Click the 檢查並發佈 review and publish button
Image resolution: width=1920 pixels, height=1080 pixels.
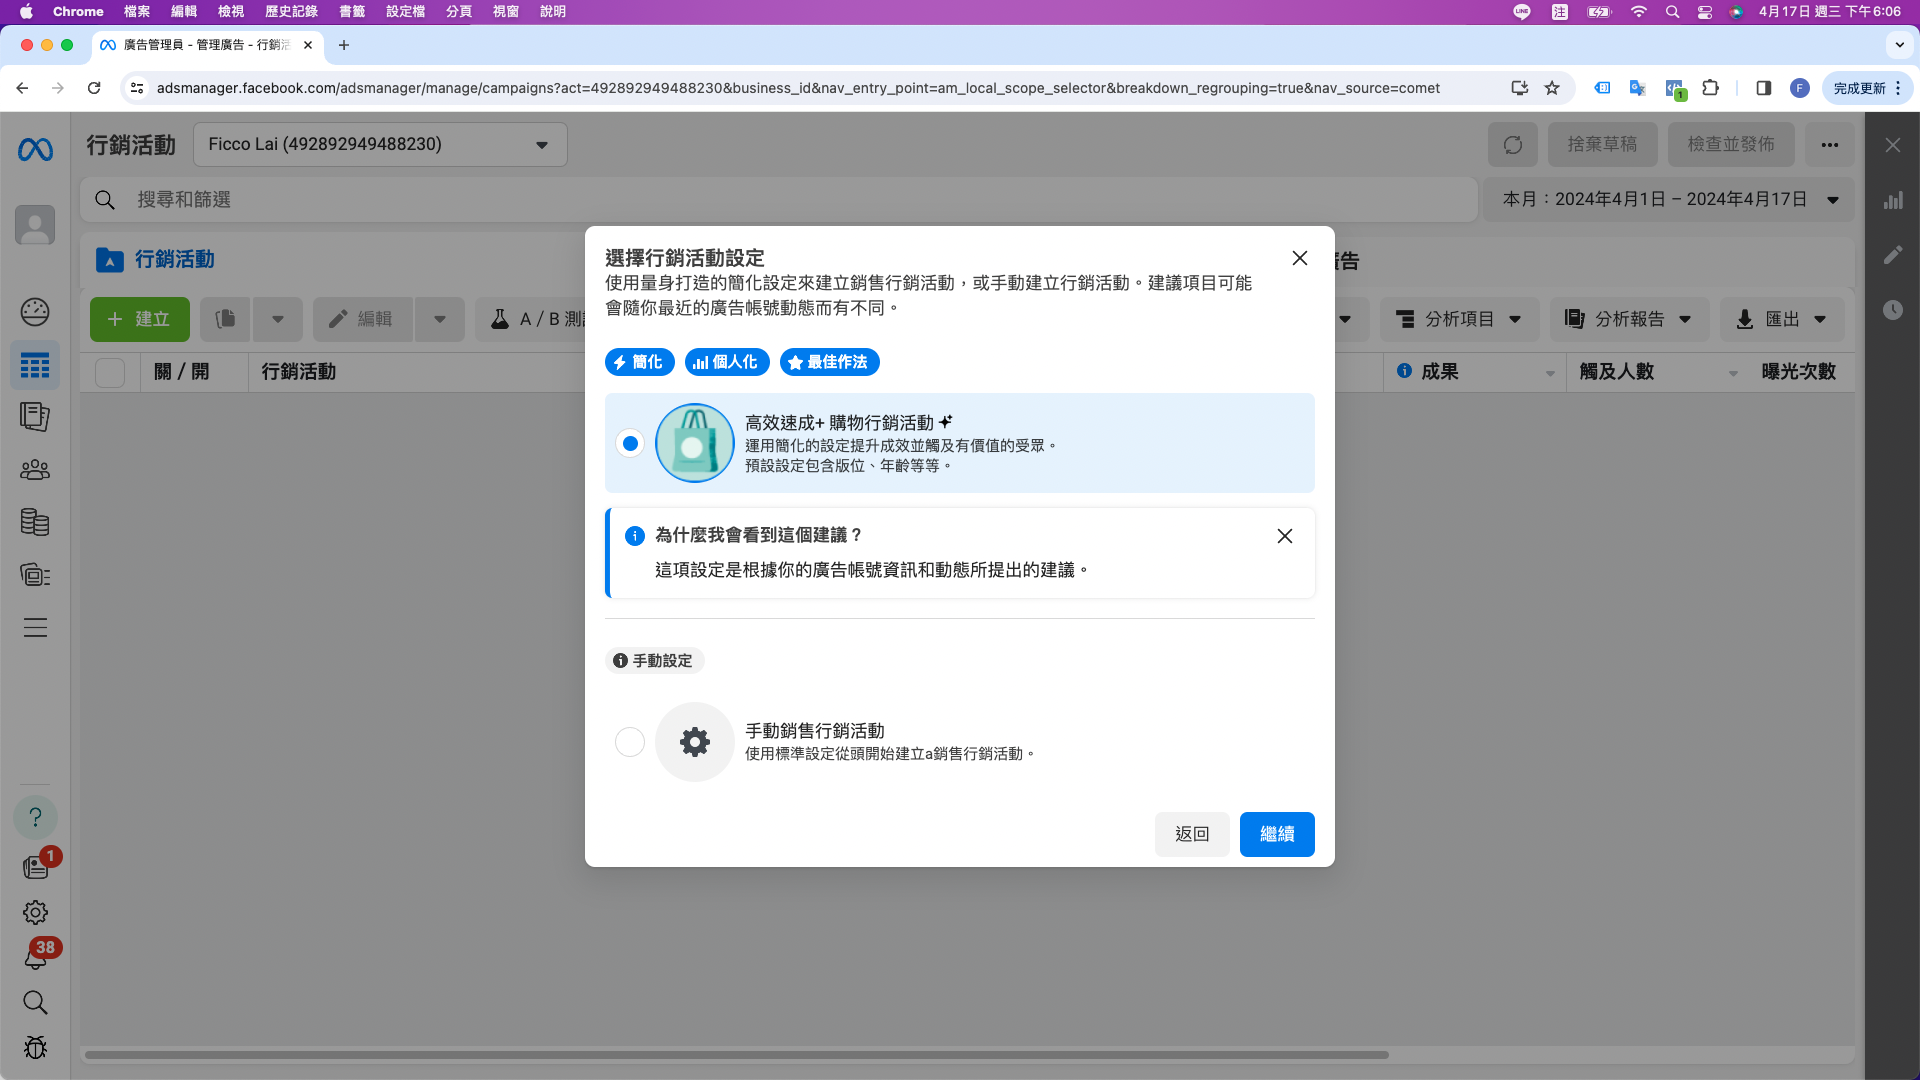click(x=1731, y=145)
